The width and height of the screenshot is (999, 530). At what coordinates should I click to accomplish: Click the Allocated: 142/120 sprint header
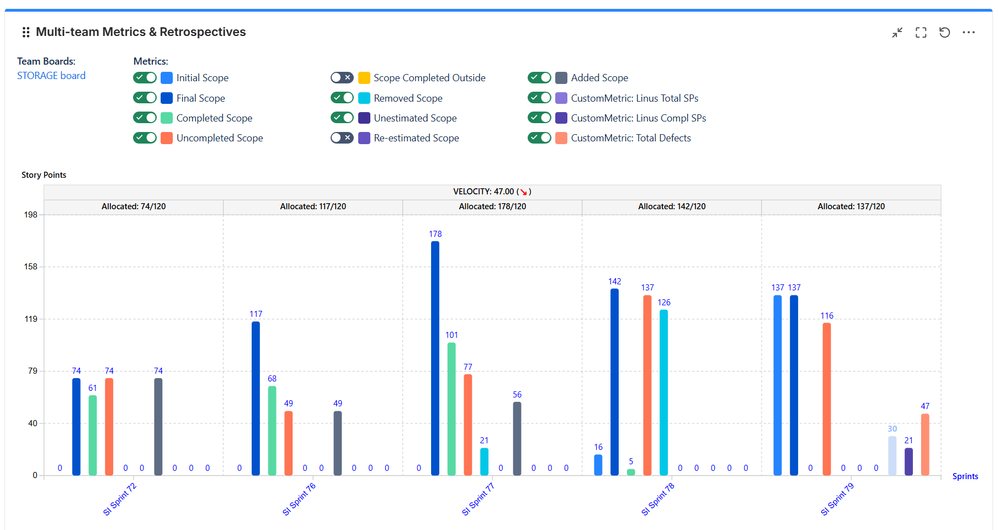point(672,206)
